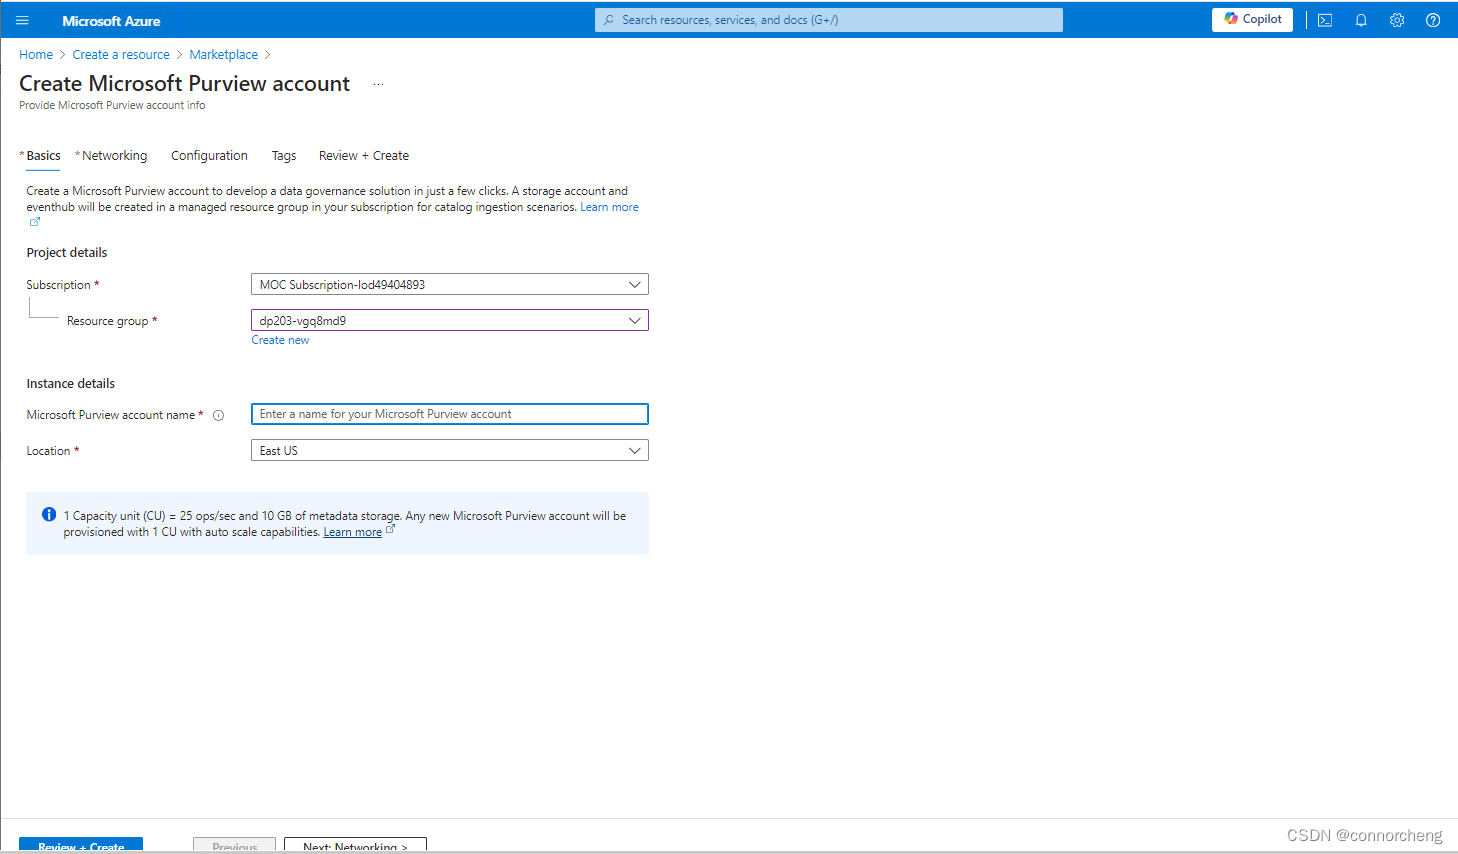Launch Copilot from the header
Viewport: 1458px width, 854px height.
coord(1252,19)
